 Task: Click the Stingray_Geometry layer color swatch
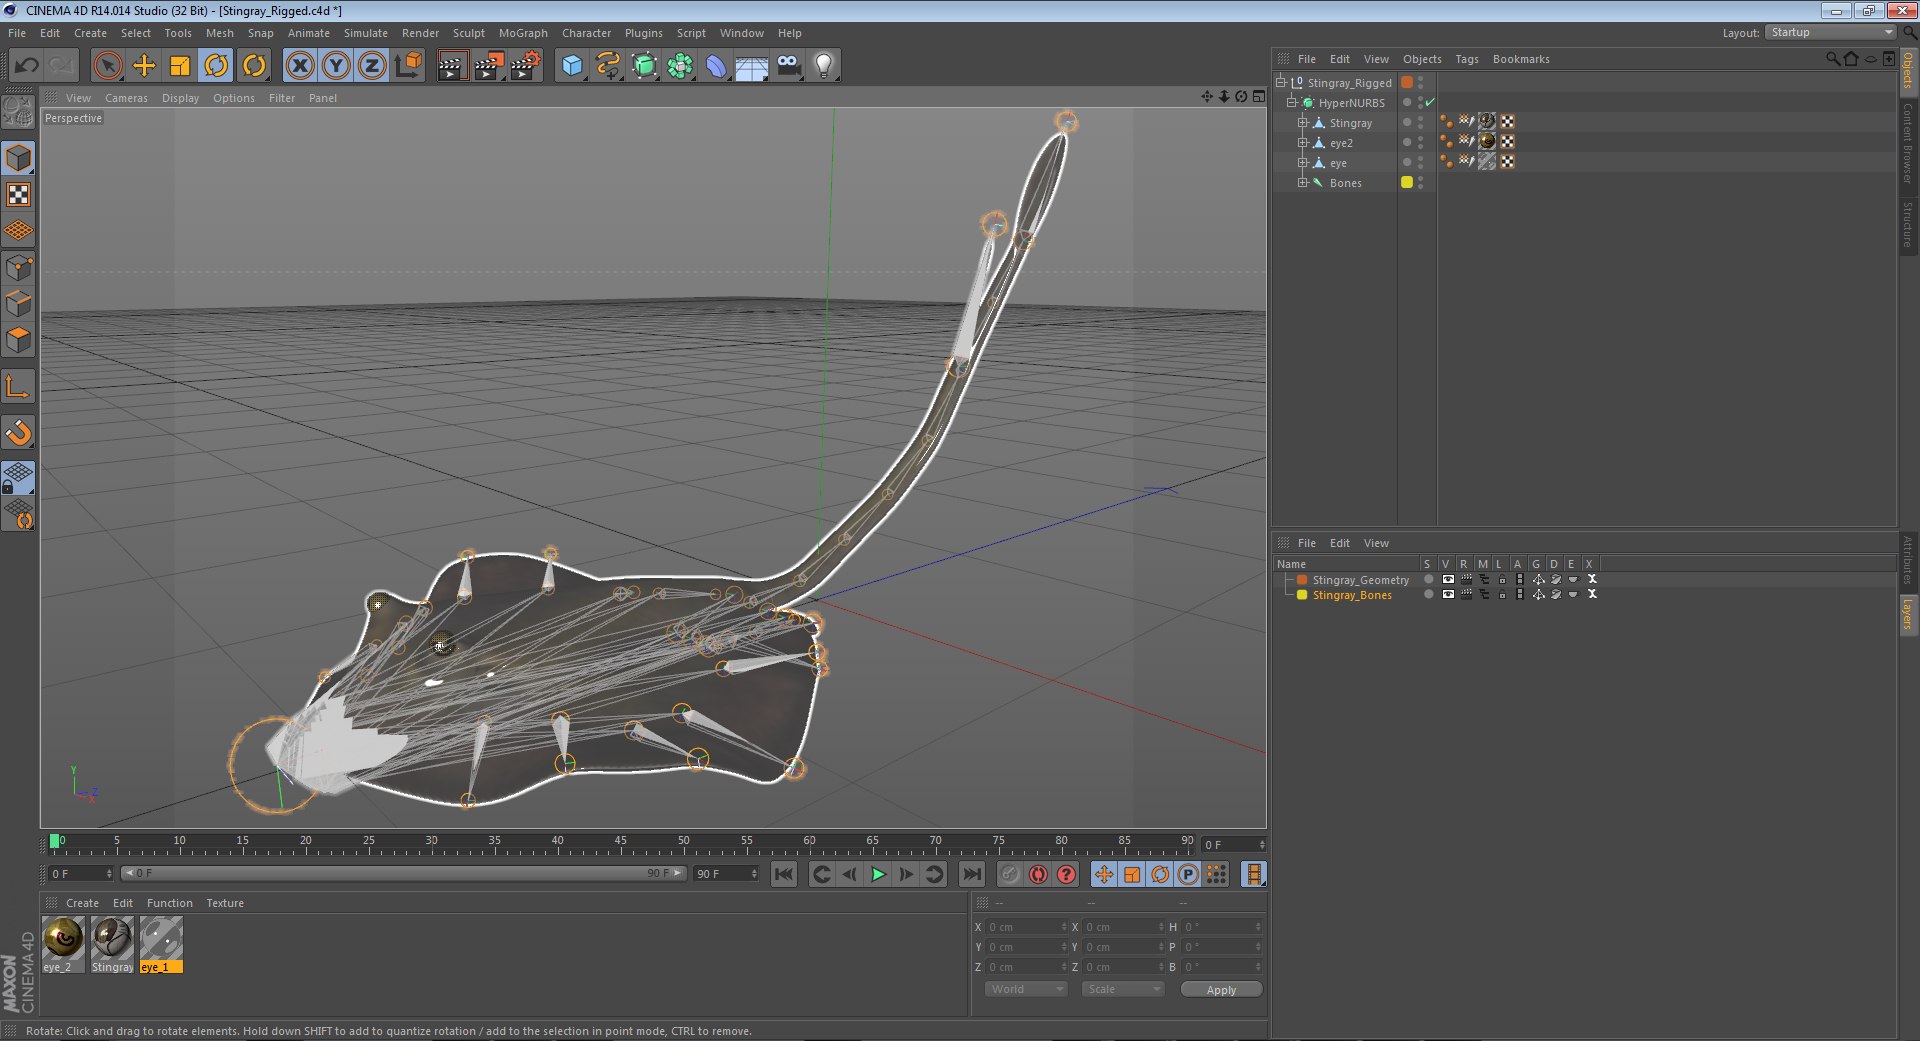click(1302, 579)
